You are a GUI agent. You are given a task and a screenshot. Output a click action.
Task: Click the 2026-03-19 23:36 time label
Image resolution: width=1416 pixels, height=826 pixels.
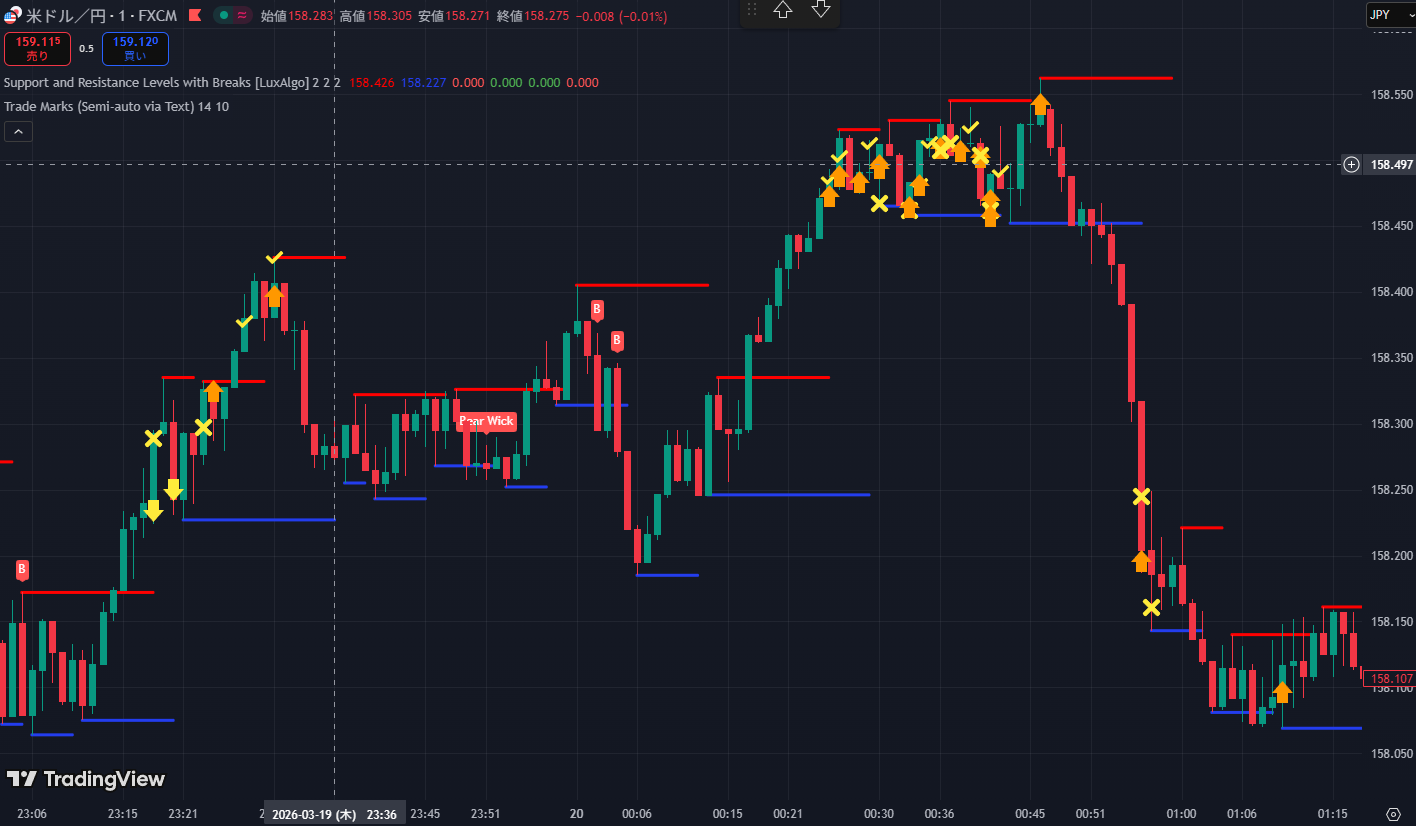334,814
